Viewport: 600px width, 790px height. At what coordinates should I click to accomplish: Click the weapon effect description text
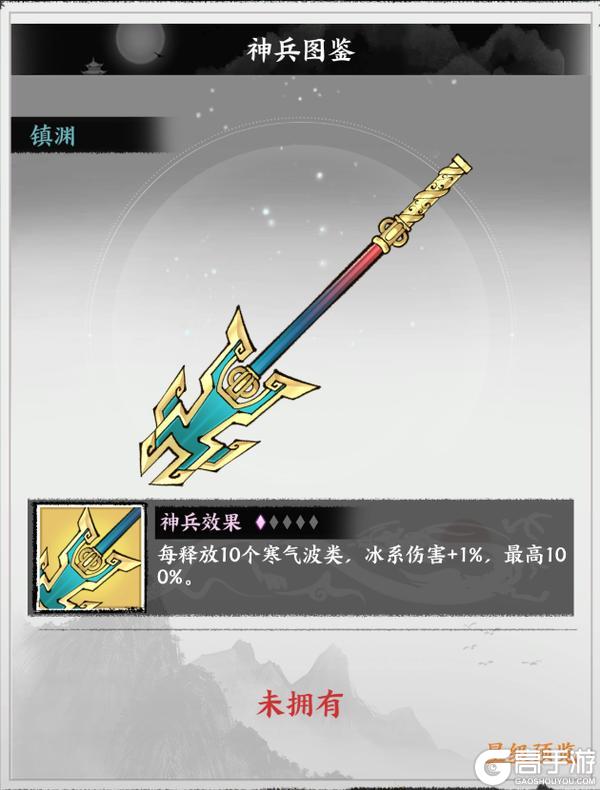362,566
